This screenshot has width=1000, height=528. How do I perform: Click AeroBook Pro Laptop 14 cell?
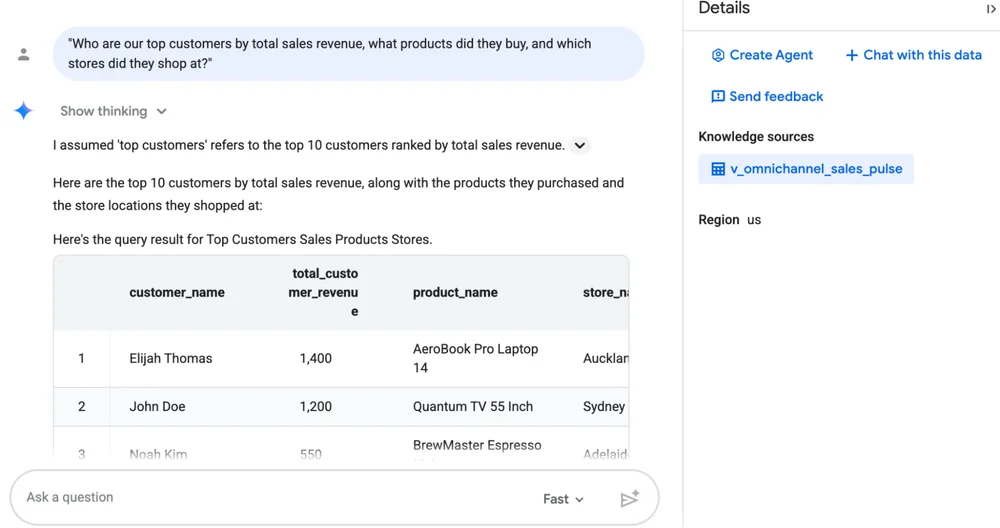[475, 358]
